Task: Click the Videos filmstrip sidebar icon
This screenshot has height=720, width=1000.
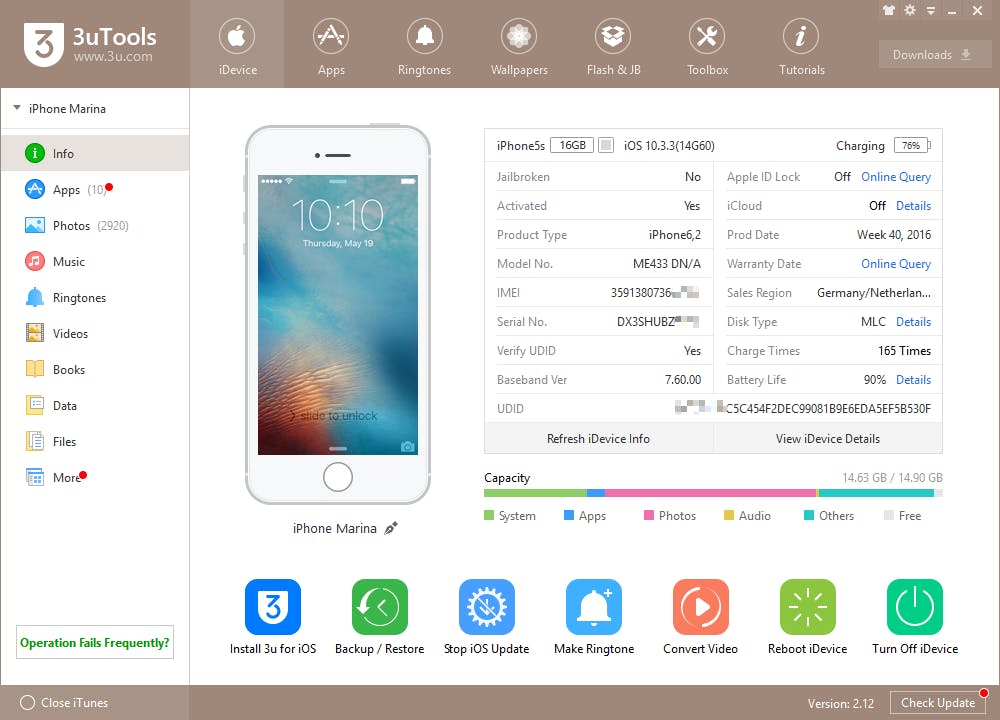Action: coord(34,333)
